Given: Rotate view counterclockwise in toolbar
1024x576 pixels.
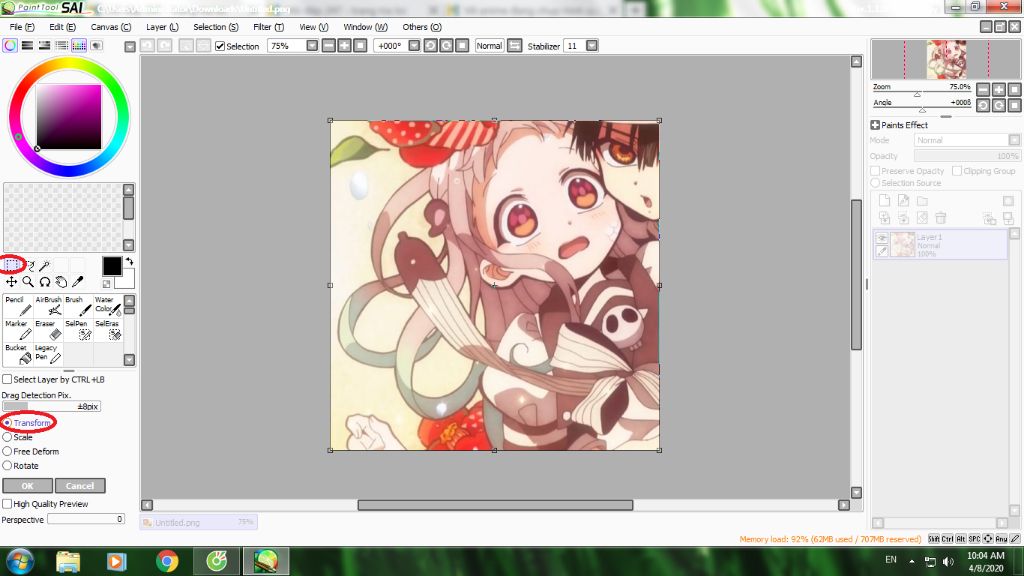Looking at the screenshot, I should (x=430, y=46).
